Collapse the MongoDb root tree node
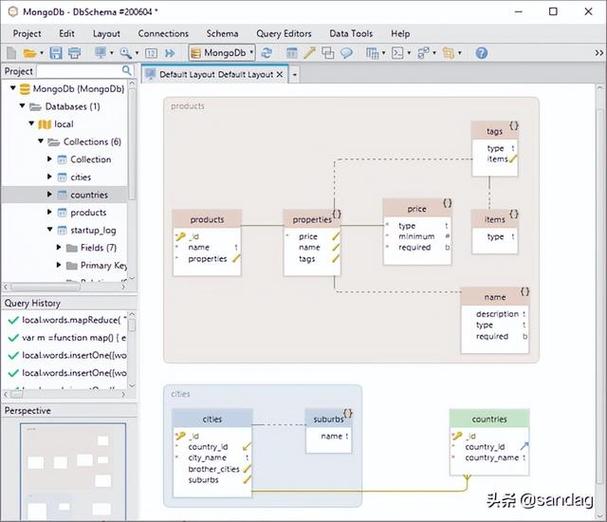 (13, 88)
